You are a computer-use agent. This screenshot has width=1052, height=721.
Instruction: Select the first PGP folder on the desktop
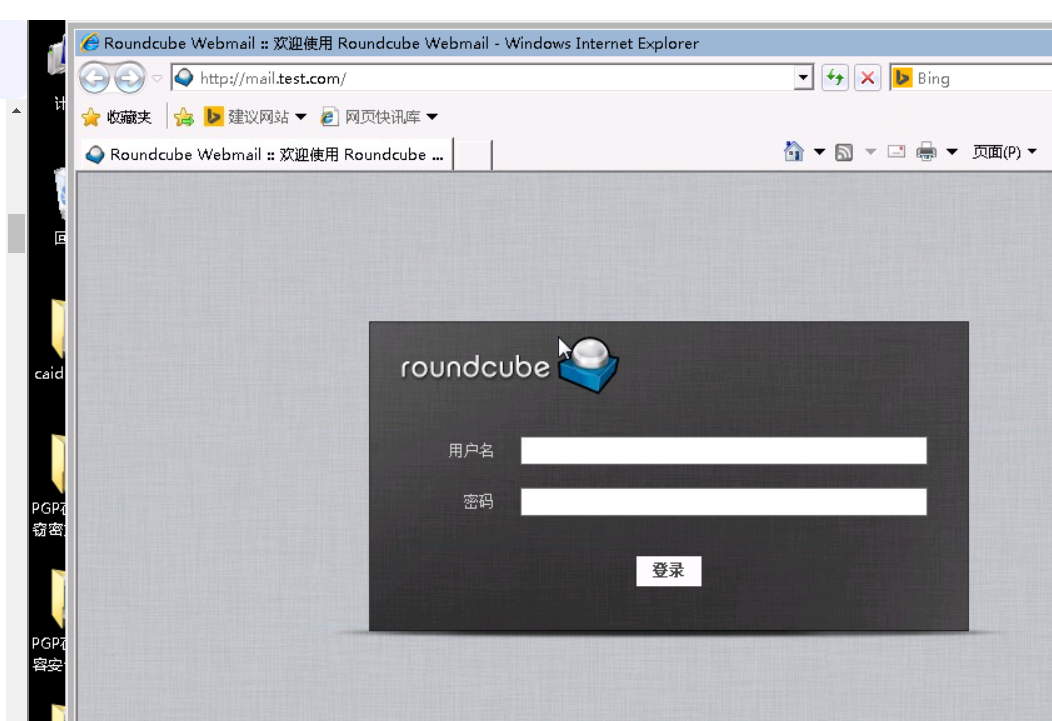52,485
